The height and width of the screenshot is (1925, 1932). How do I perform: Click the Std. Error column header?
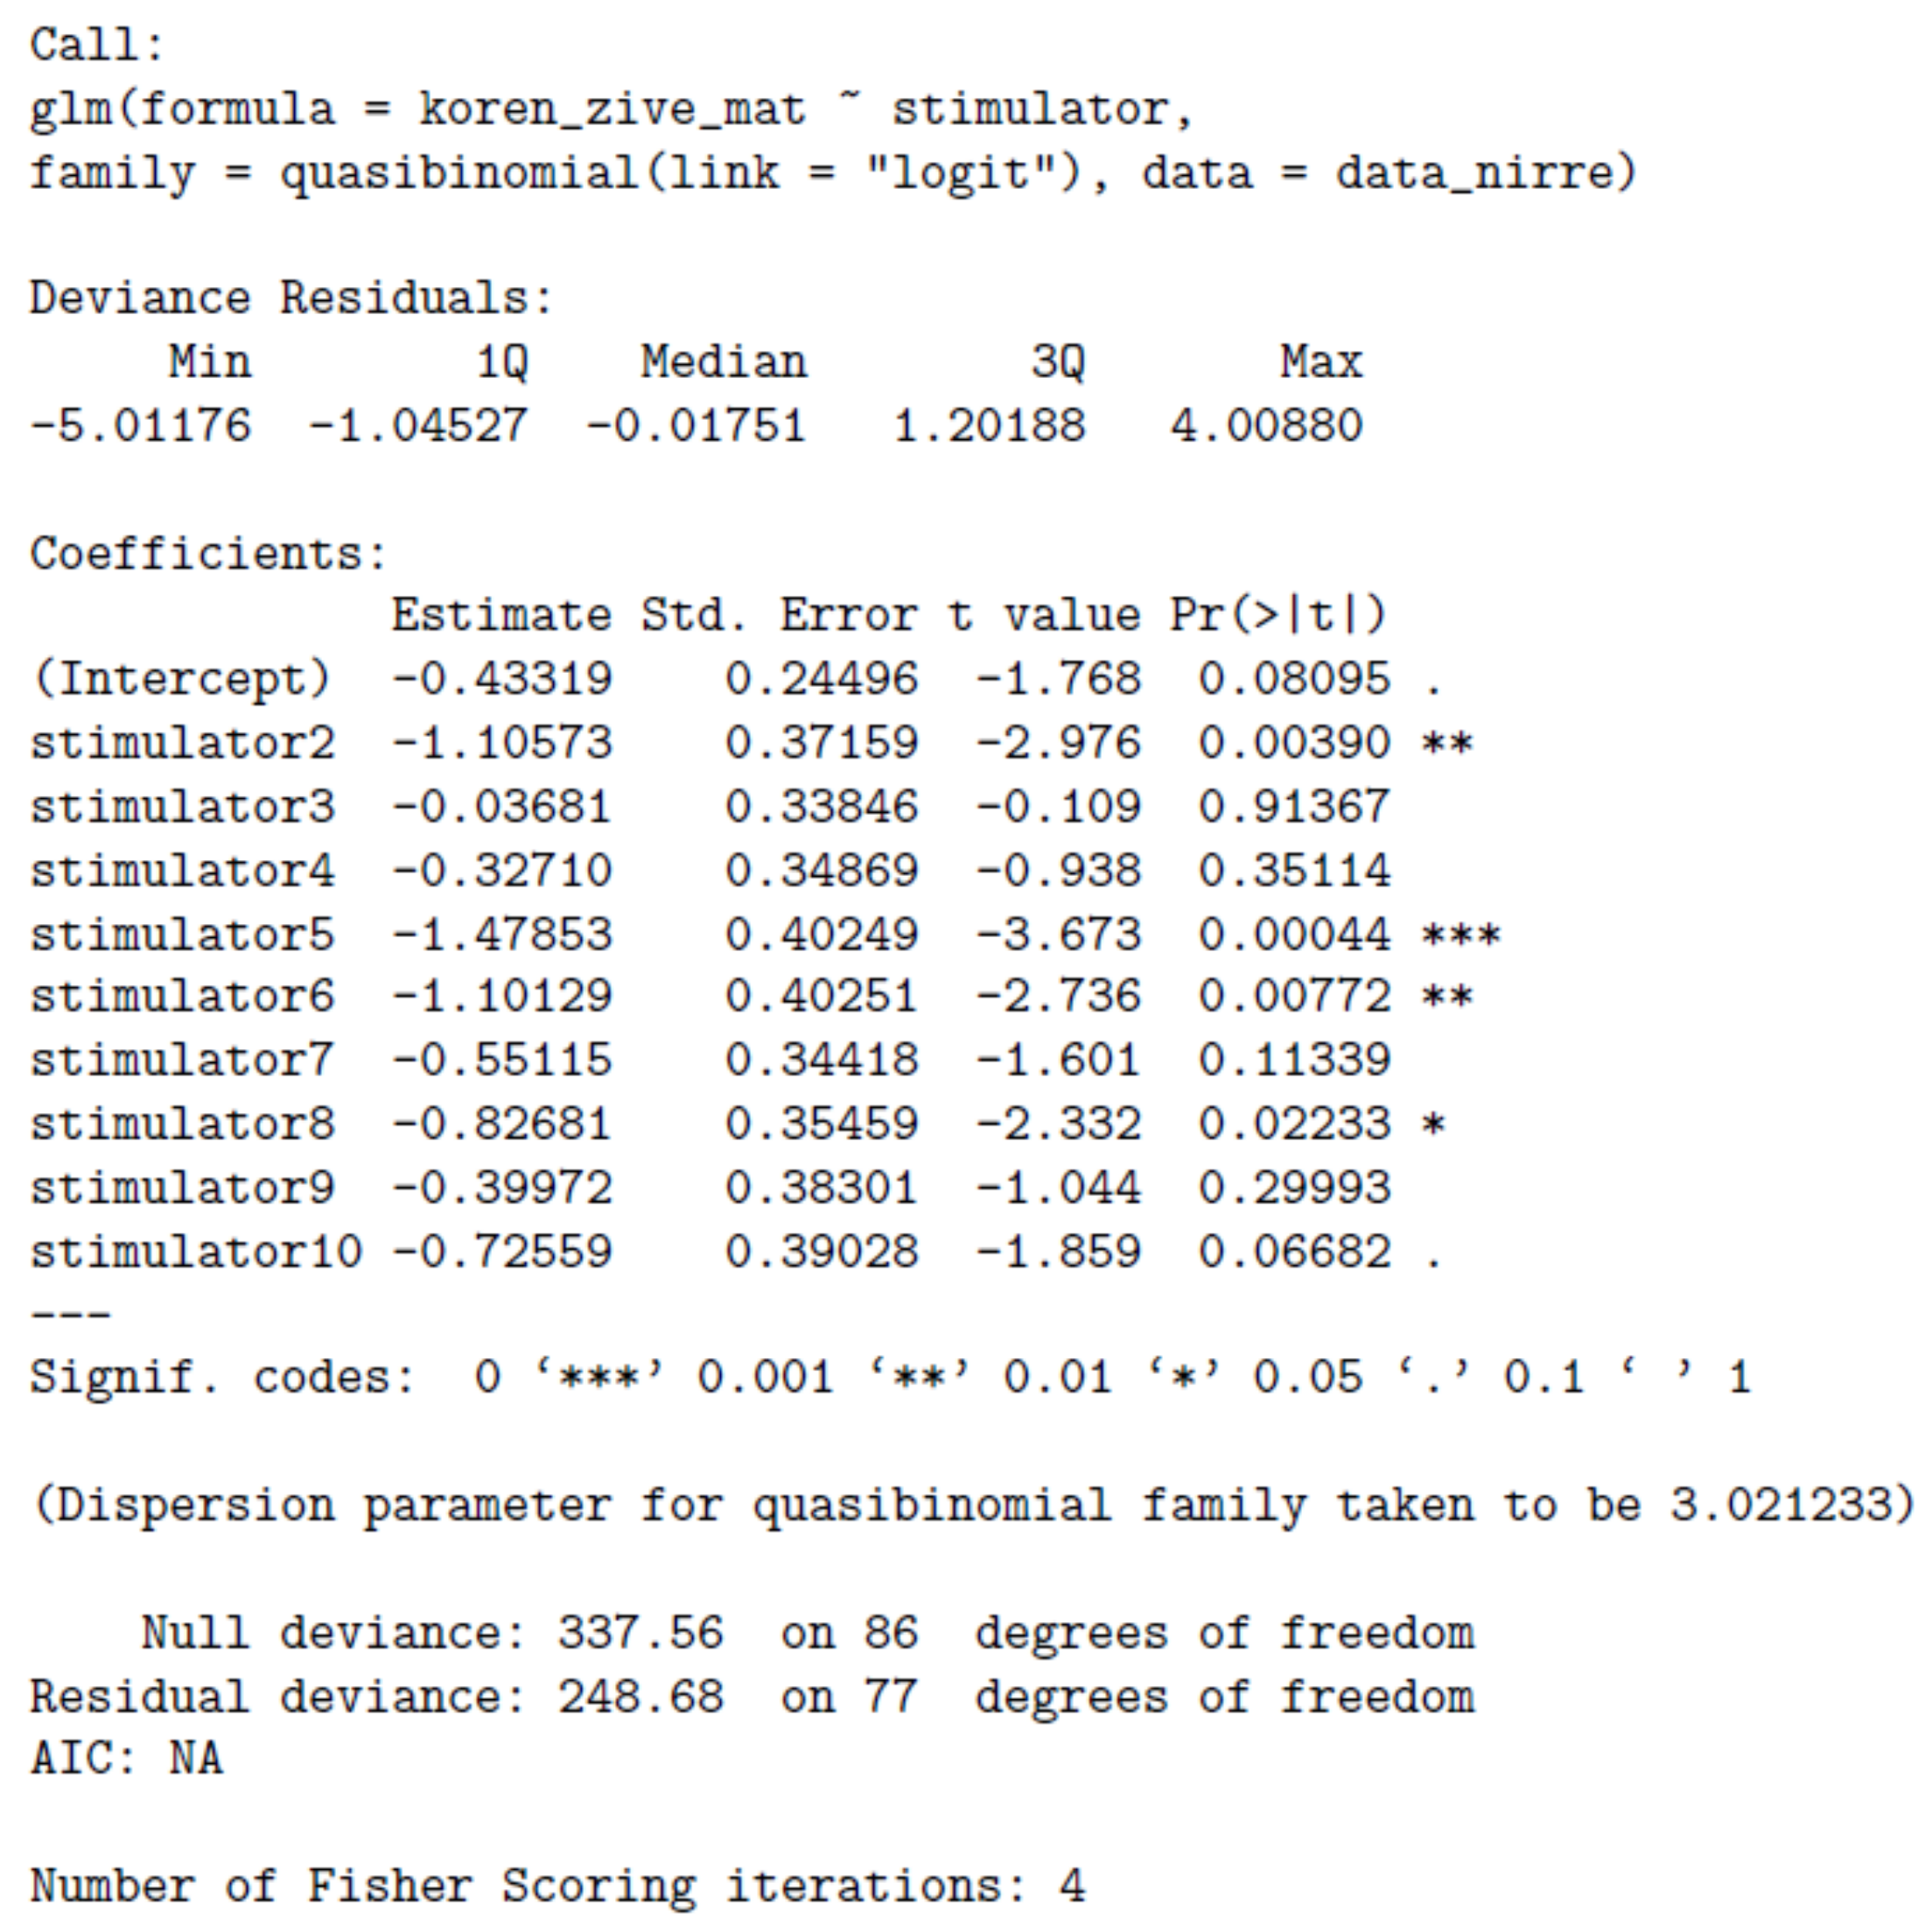(778, 615)
